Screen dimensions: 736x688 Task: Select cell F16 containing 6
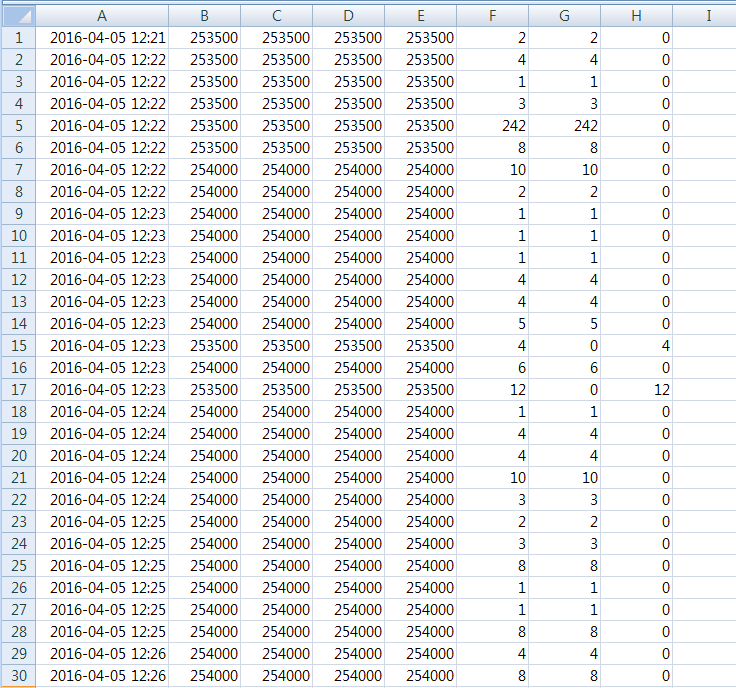pyautogui.click(x=492, y=368)
